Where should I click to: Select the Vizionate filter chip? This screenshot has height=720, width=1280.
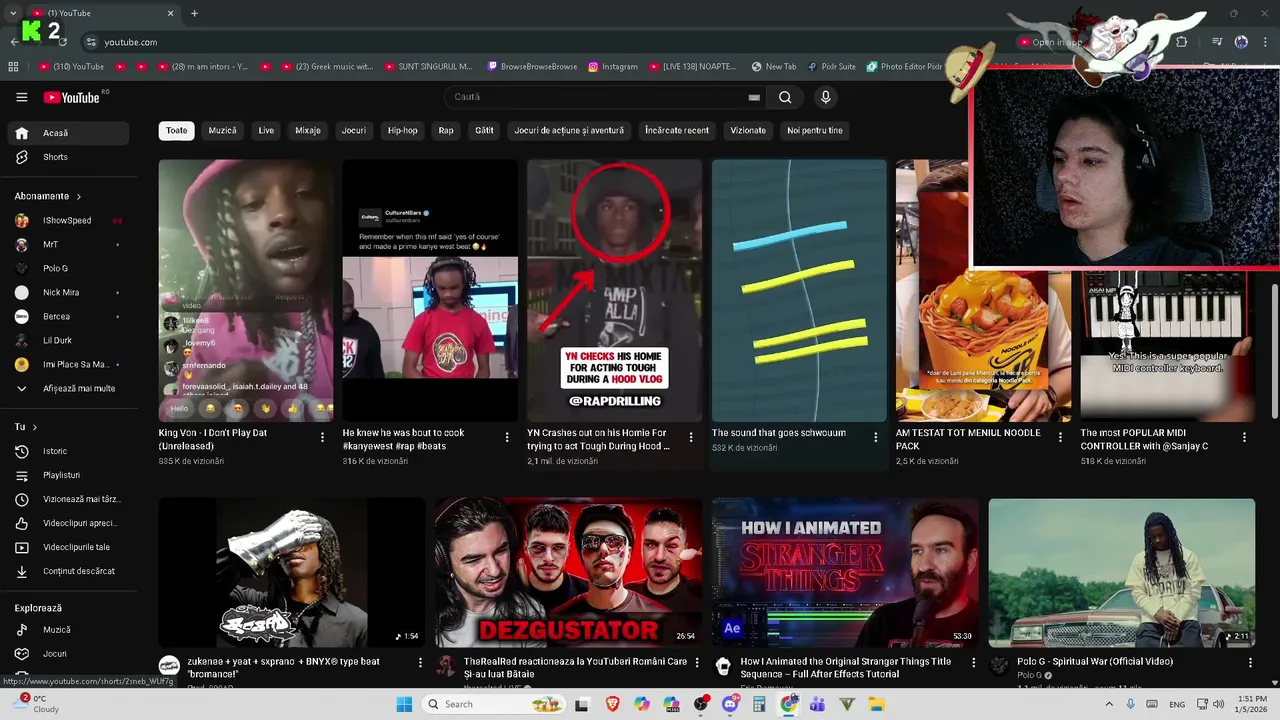point(748,130)
